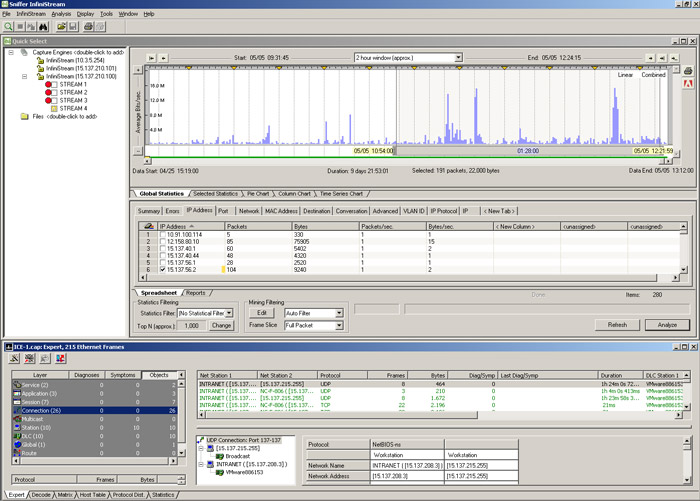The image size is (700, 501).
Task: Check the box for IP 12.158.80.10
Action: (162, 242)
